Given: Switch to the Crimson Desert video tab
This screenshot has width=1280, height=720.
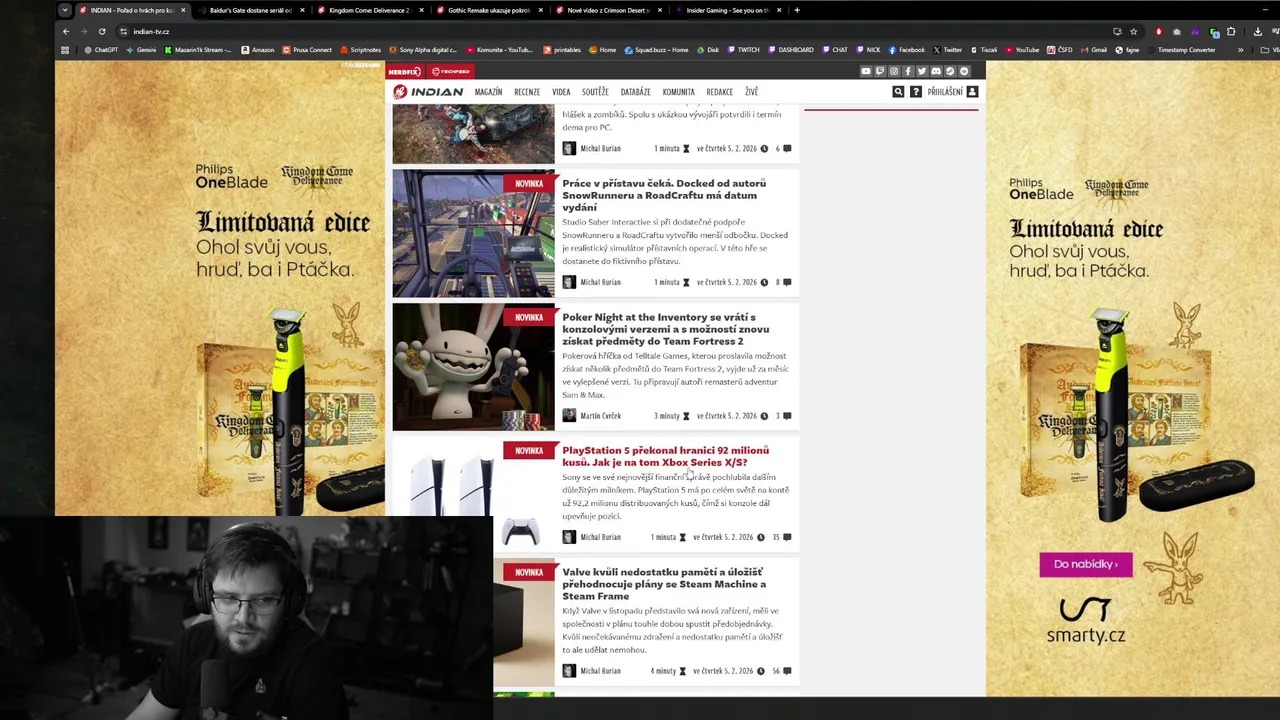Looking at the screenshot, I should point(607,10).
